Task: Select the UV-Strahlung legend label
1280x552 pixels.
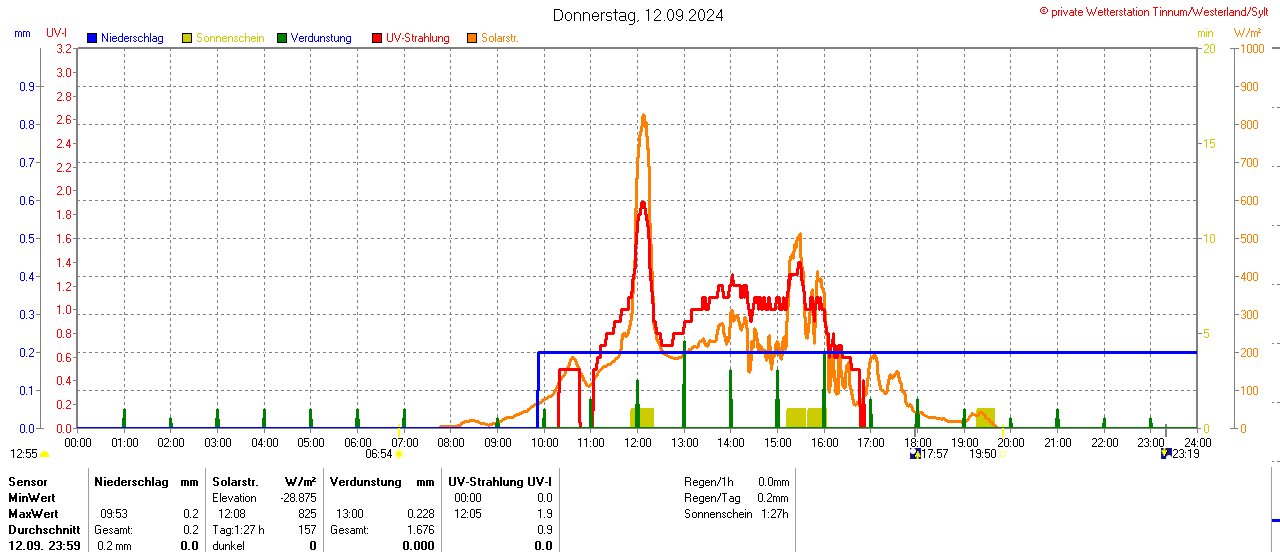Action: click(x=420, y=38)
